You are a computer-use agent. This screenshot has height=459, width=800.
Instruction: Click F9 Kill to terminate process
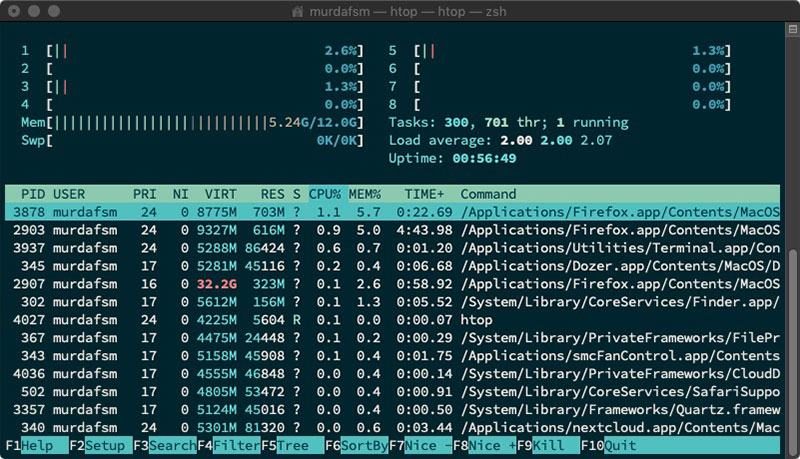click(549, 446)
